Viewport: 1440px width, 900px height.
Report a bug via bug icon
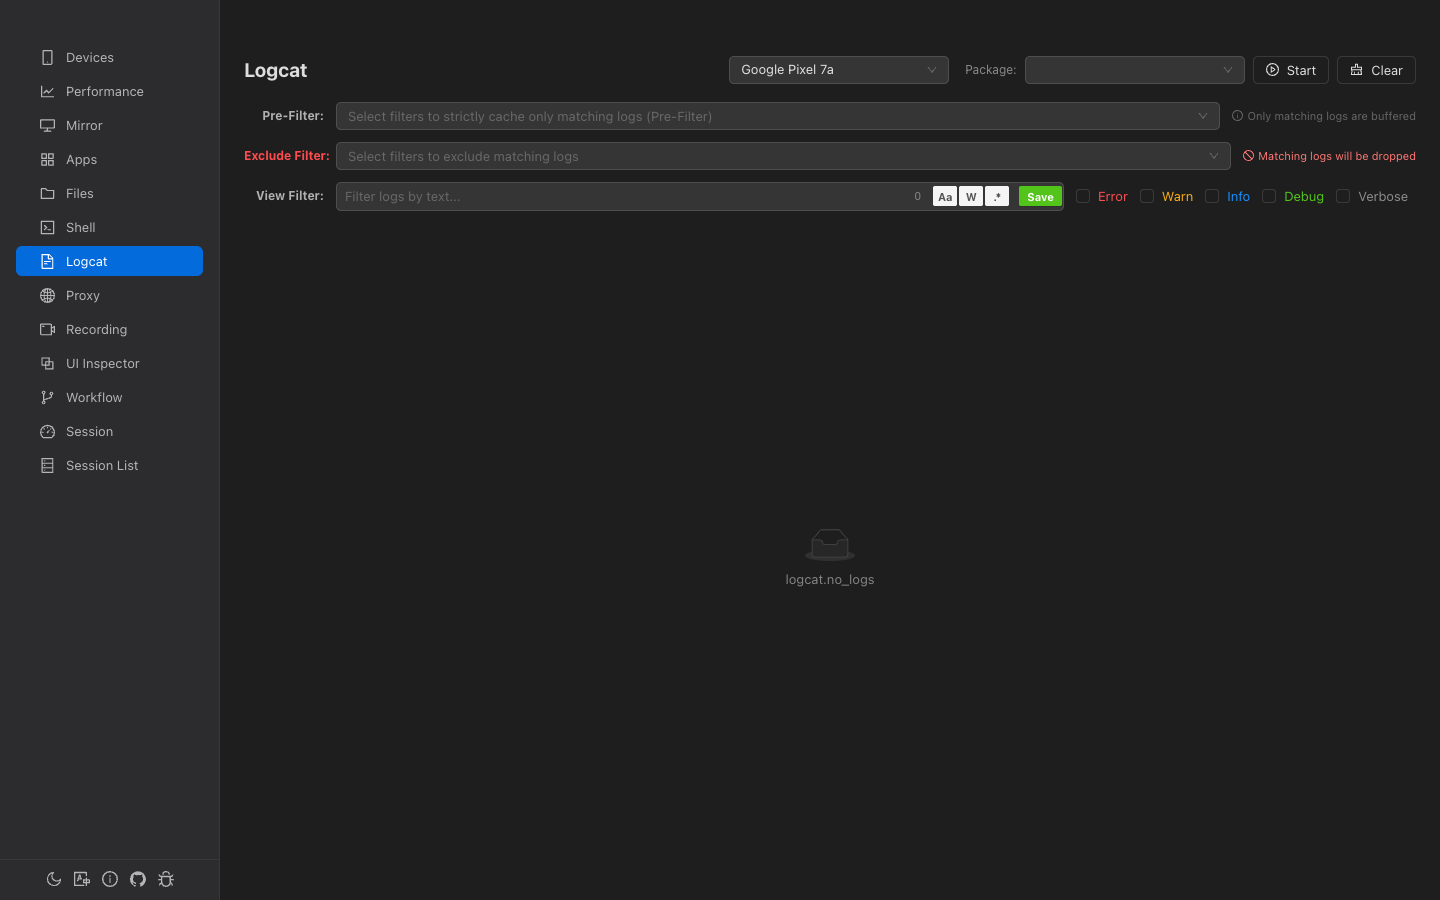coord(166,879)
